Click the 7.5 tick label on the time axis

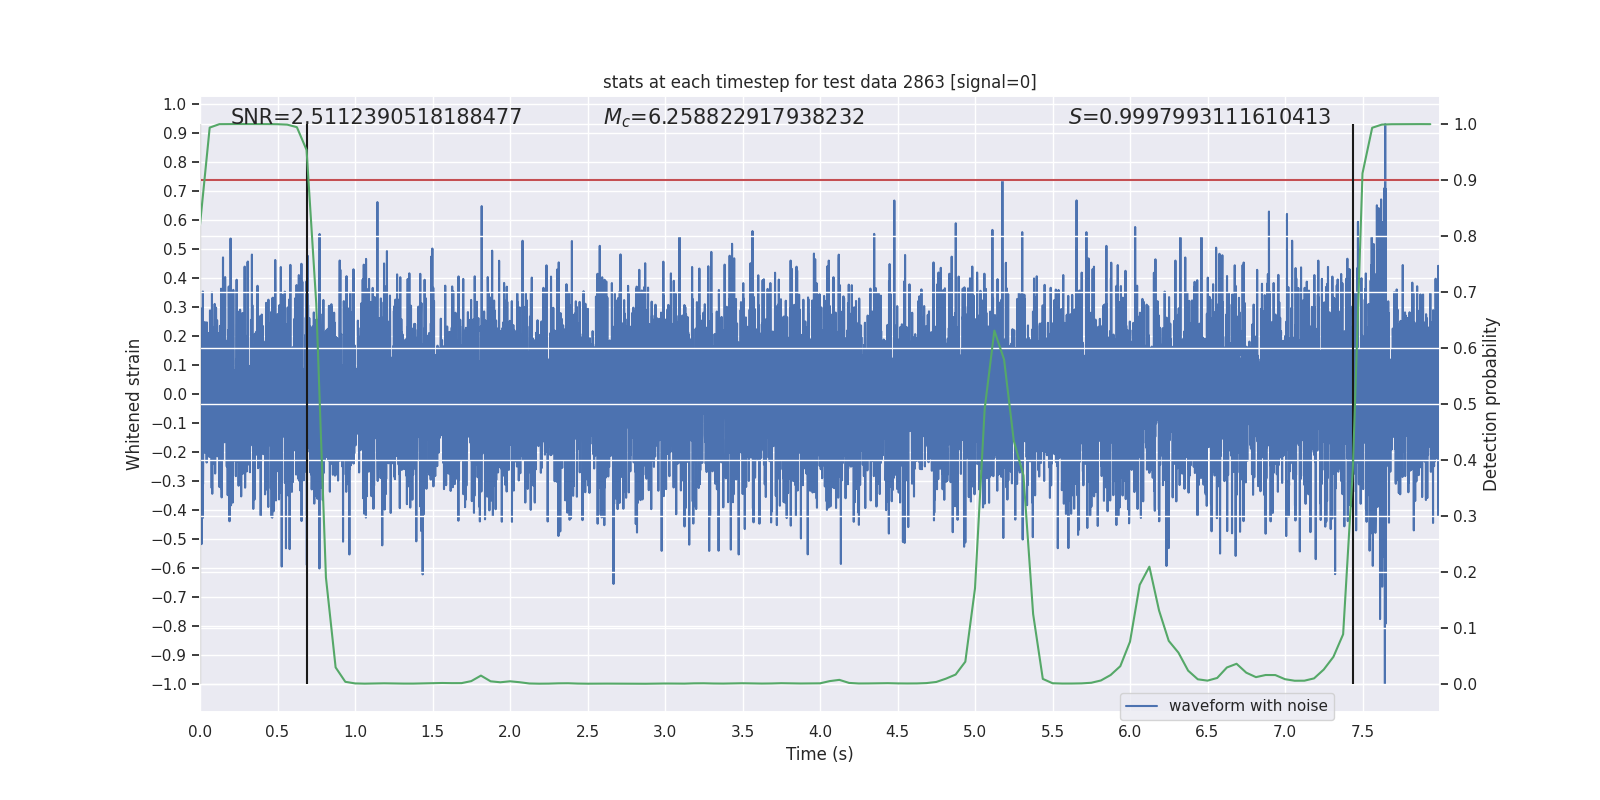[1362, 731]
